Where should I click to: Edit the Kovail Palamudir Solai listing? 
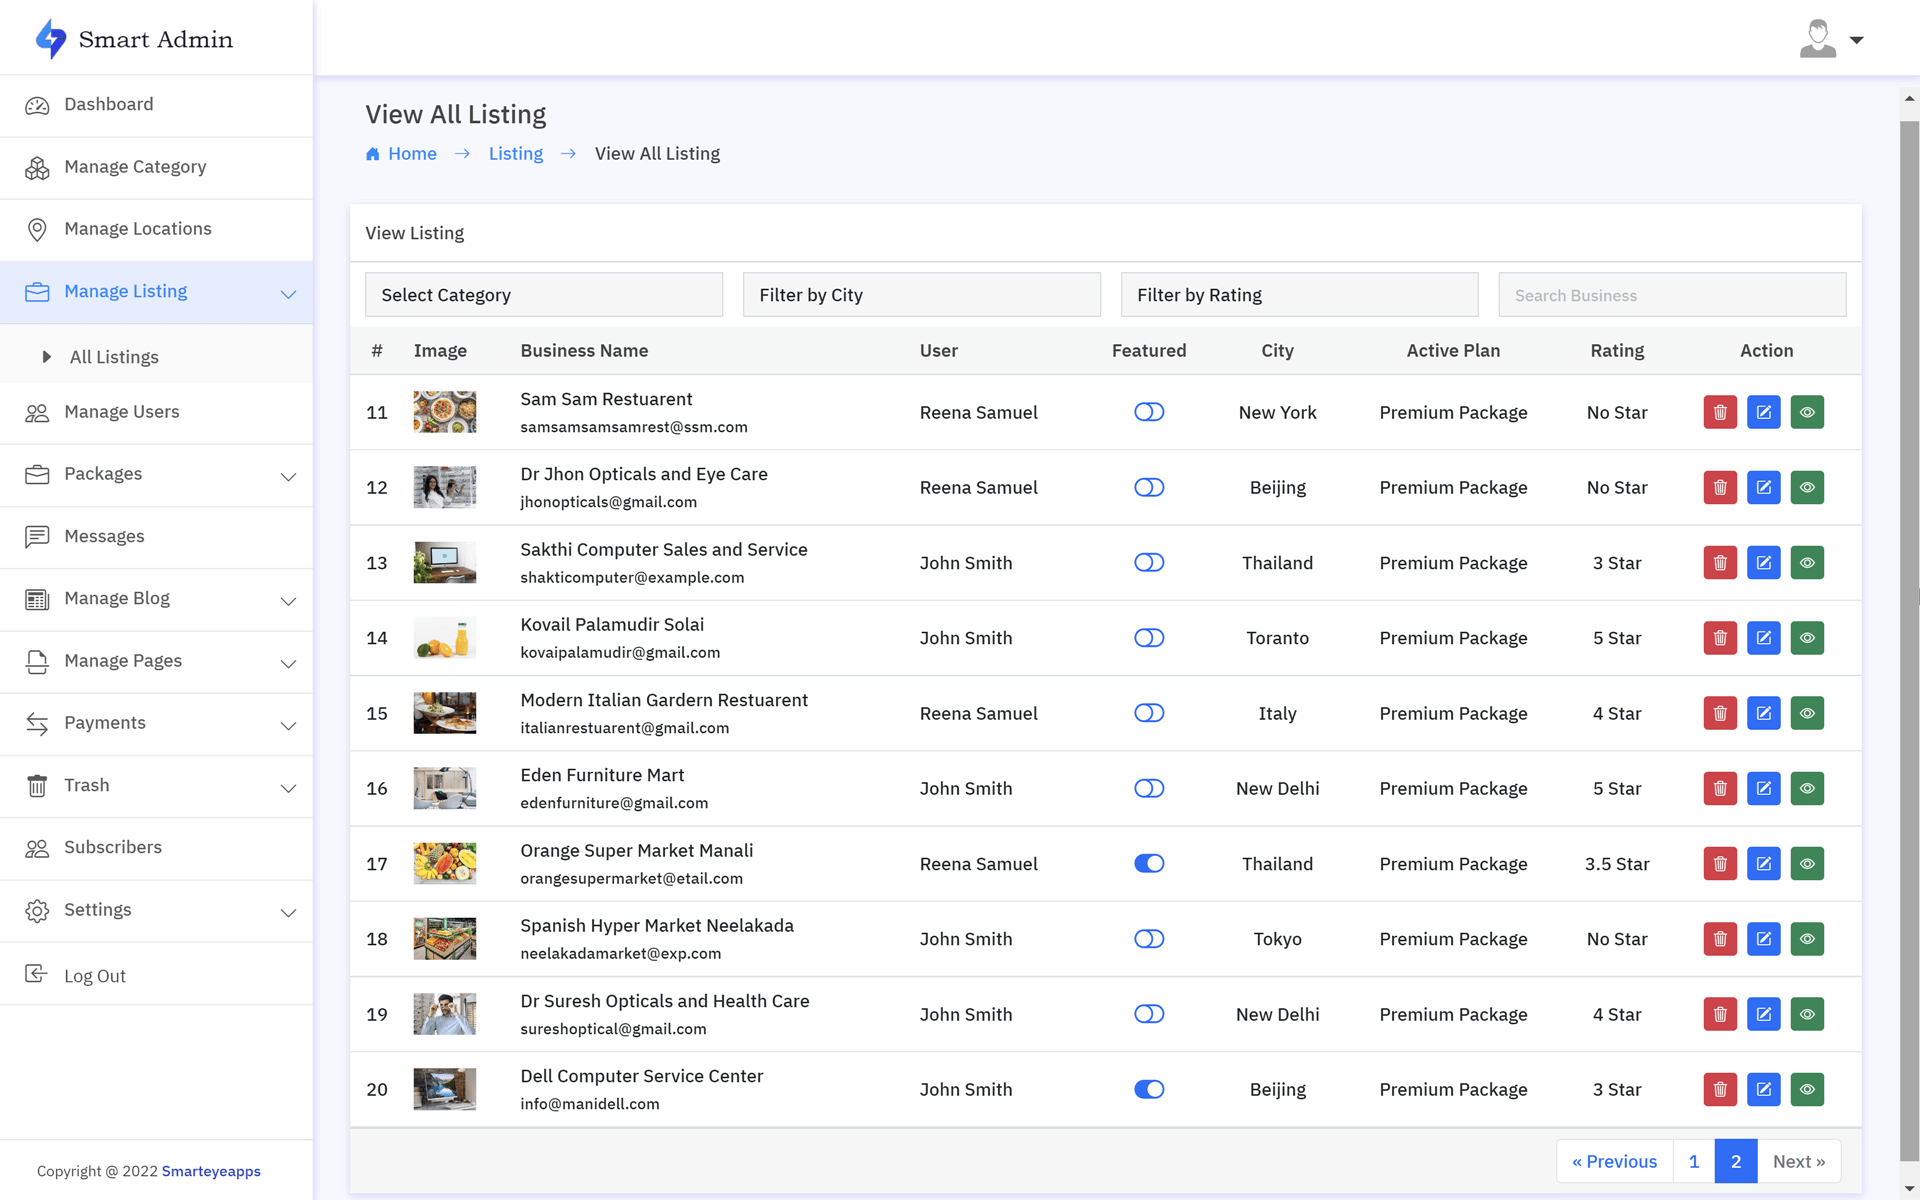pos(1764,637)
